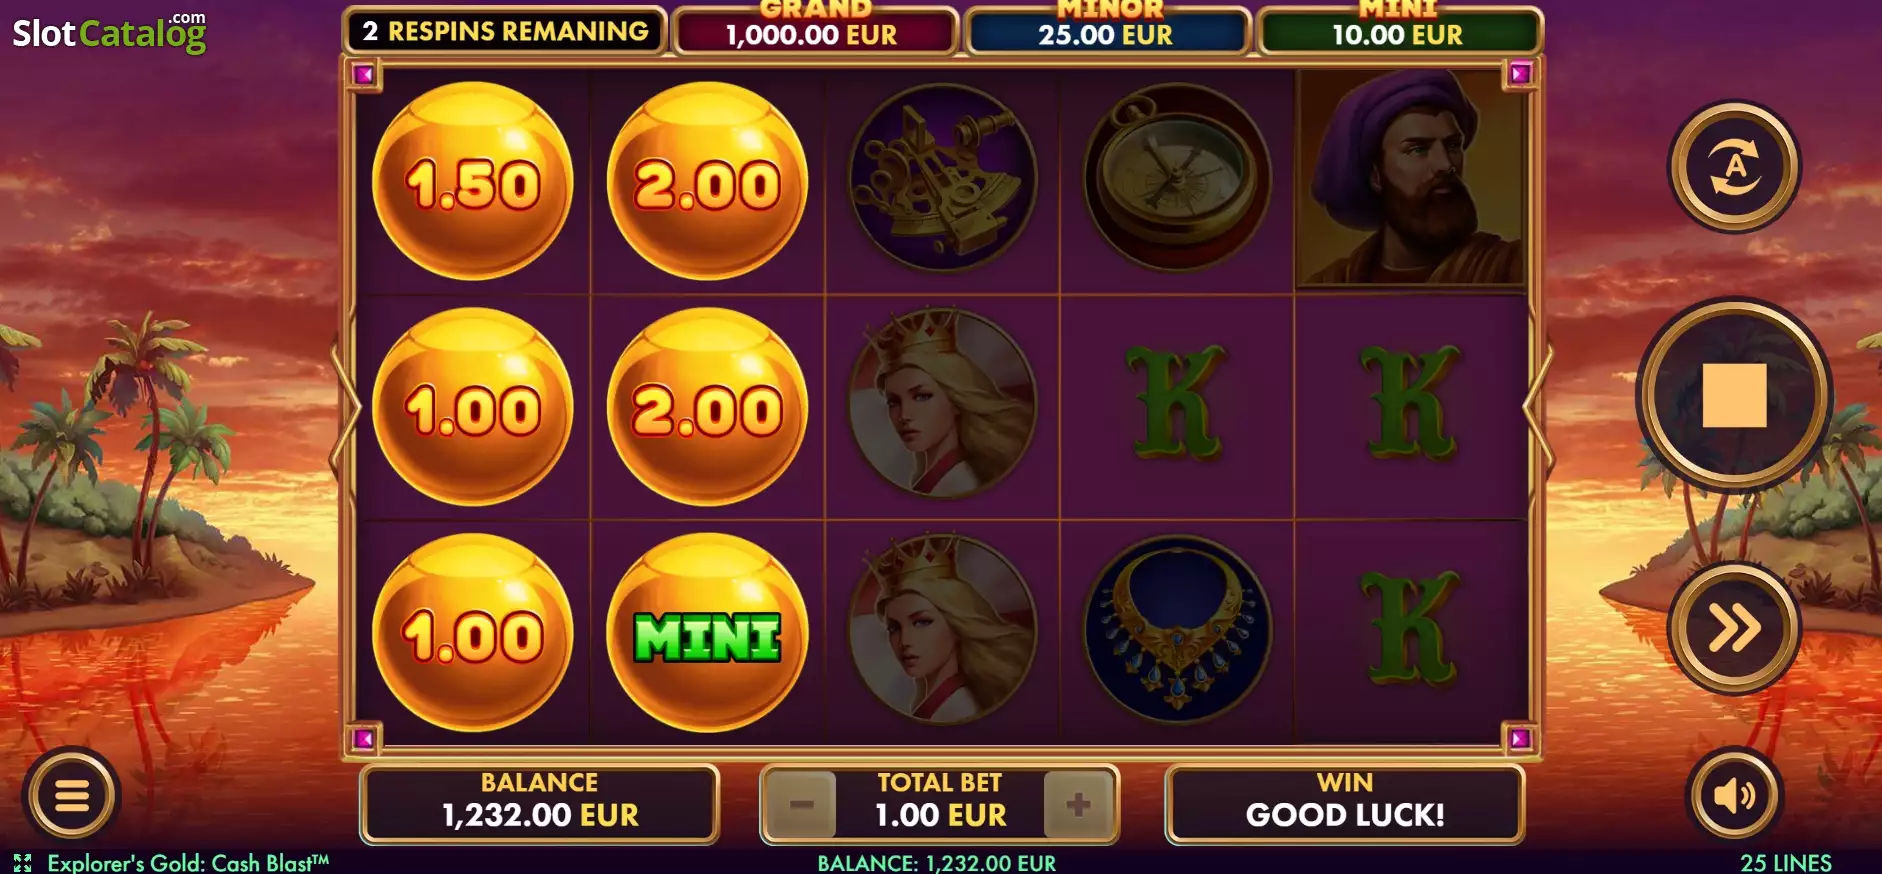The width and height of the screenshot is (1882, 874).
Task: Toggle fullscreen icon beside game title
Action: tap(23, 863)
